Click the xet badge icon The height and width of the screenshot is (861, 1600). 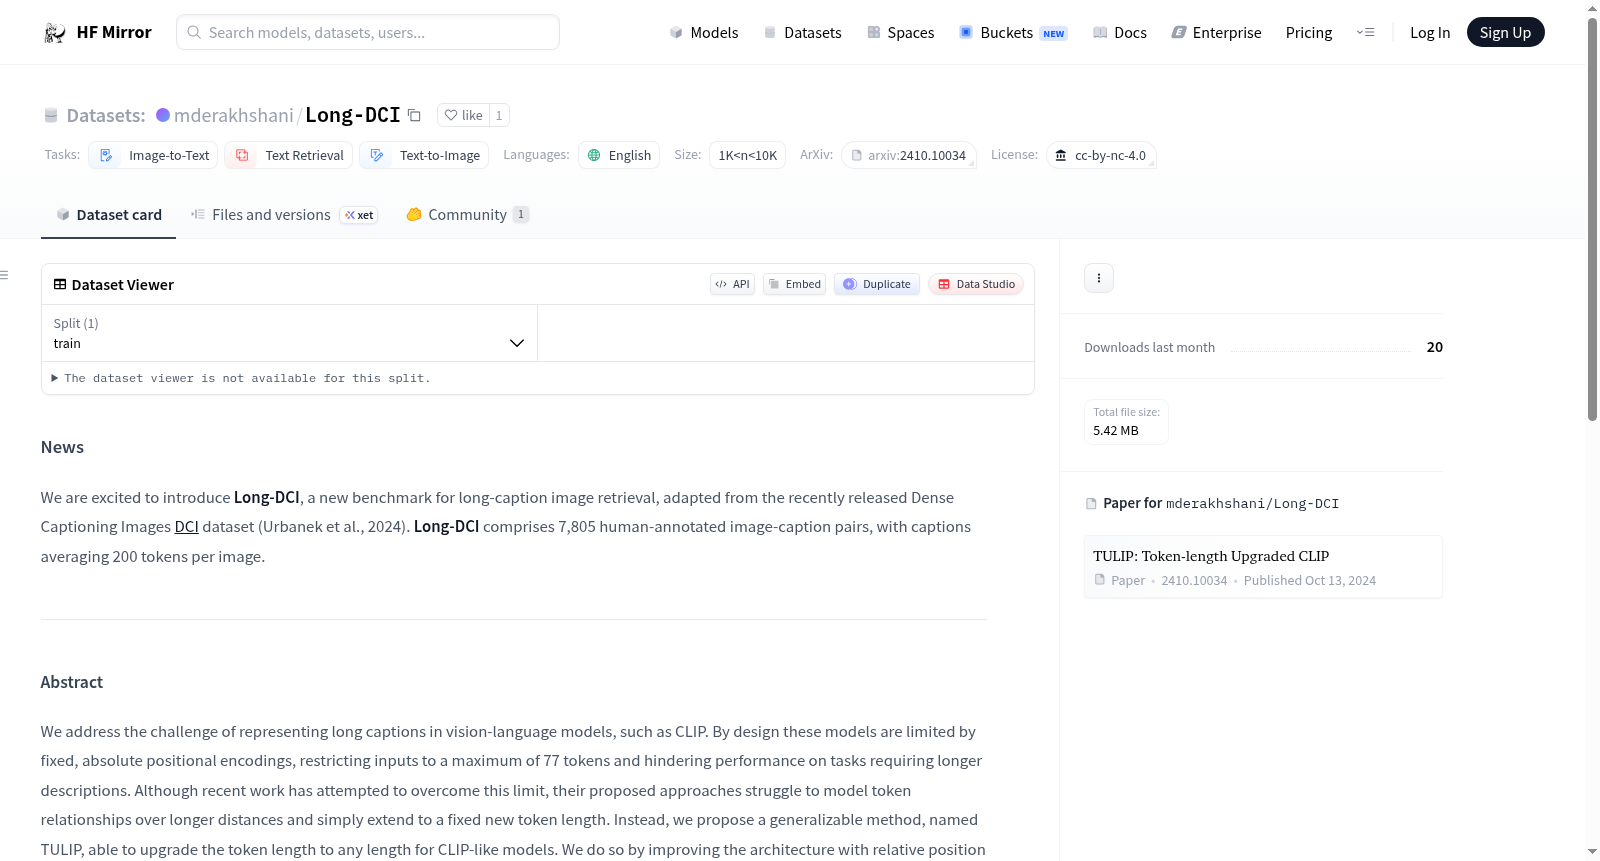tap(359, 215)
